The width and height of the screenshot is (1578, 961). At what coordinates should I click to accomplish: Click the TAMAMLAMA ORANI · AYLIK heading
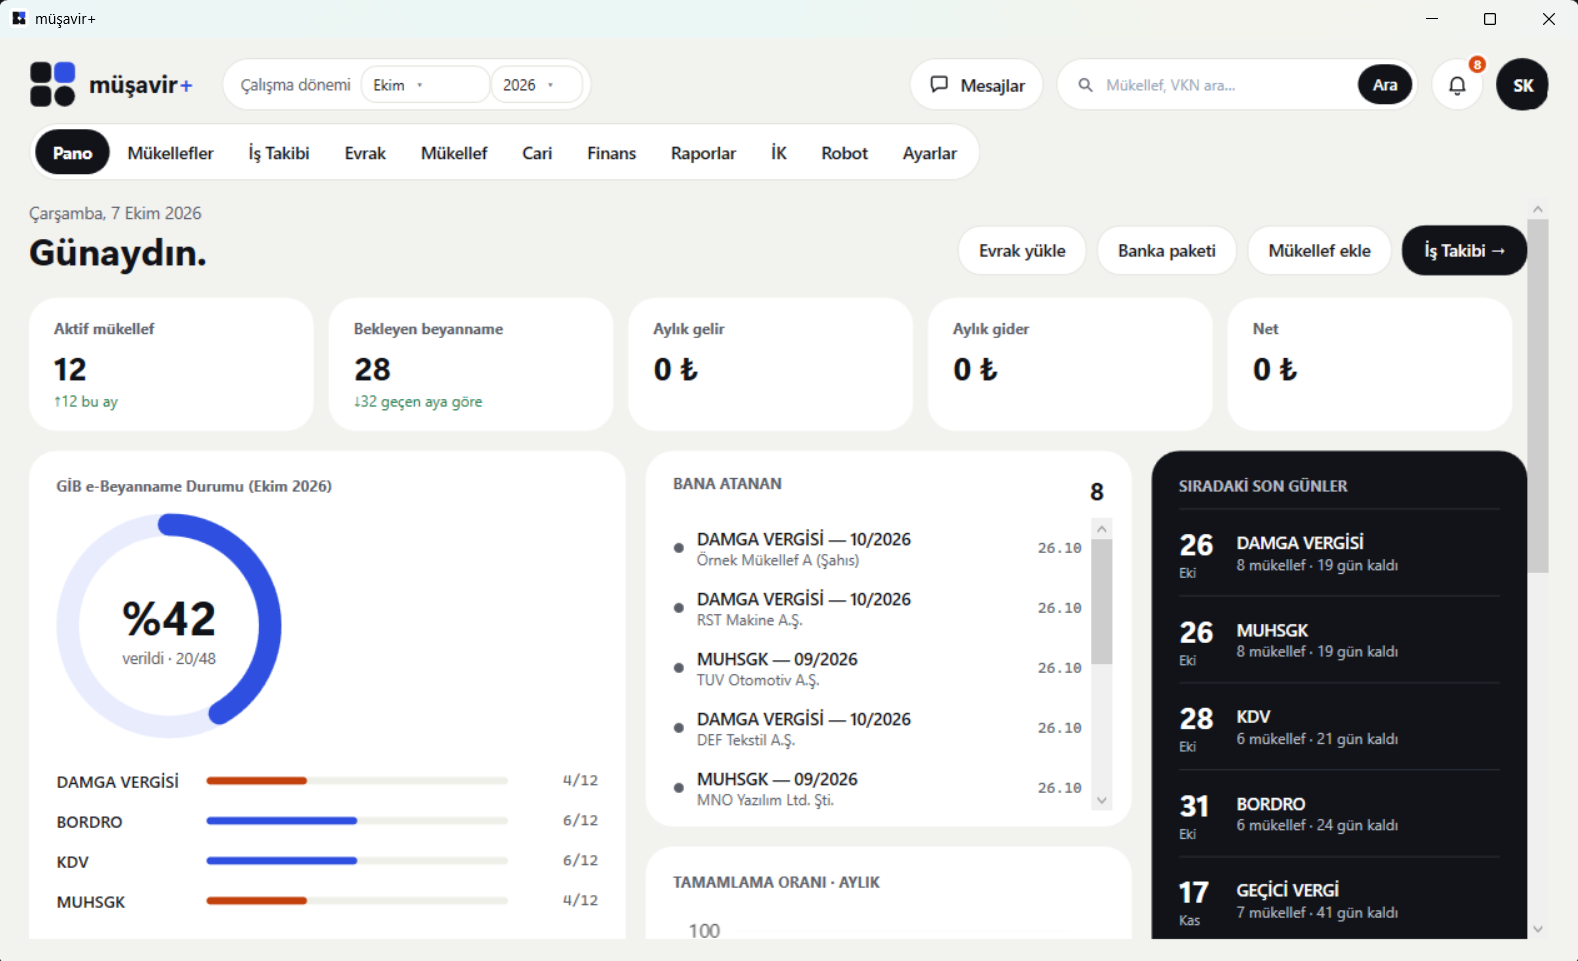coord(776,882)
